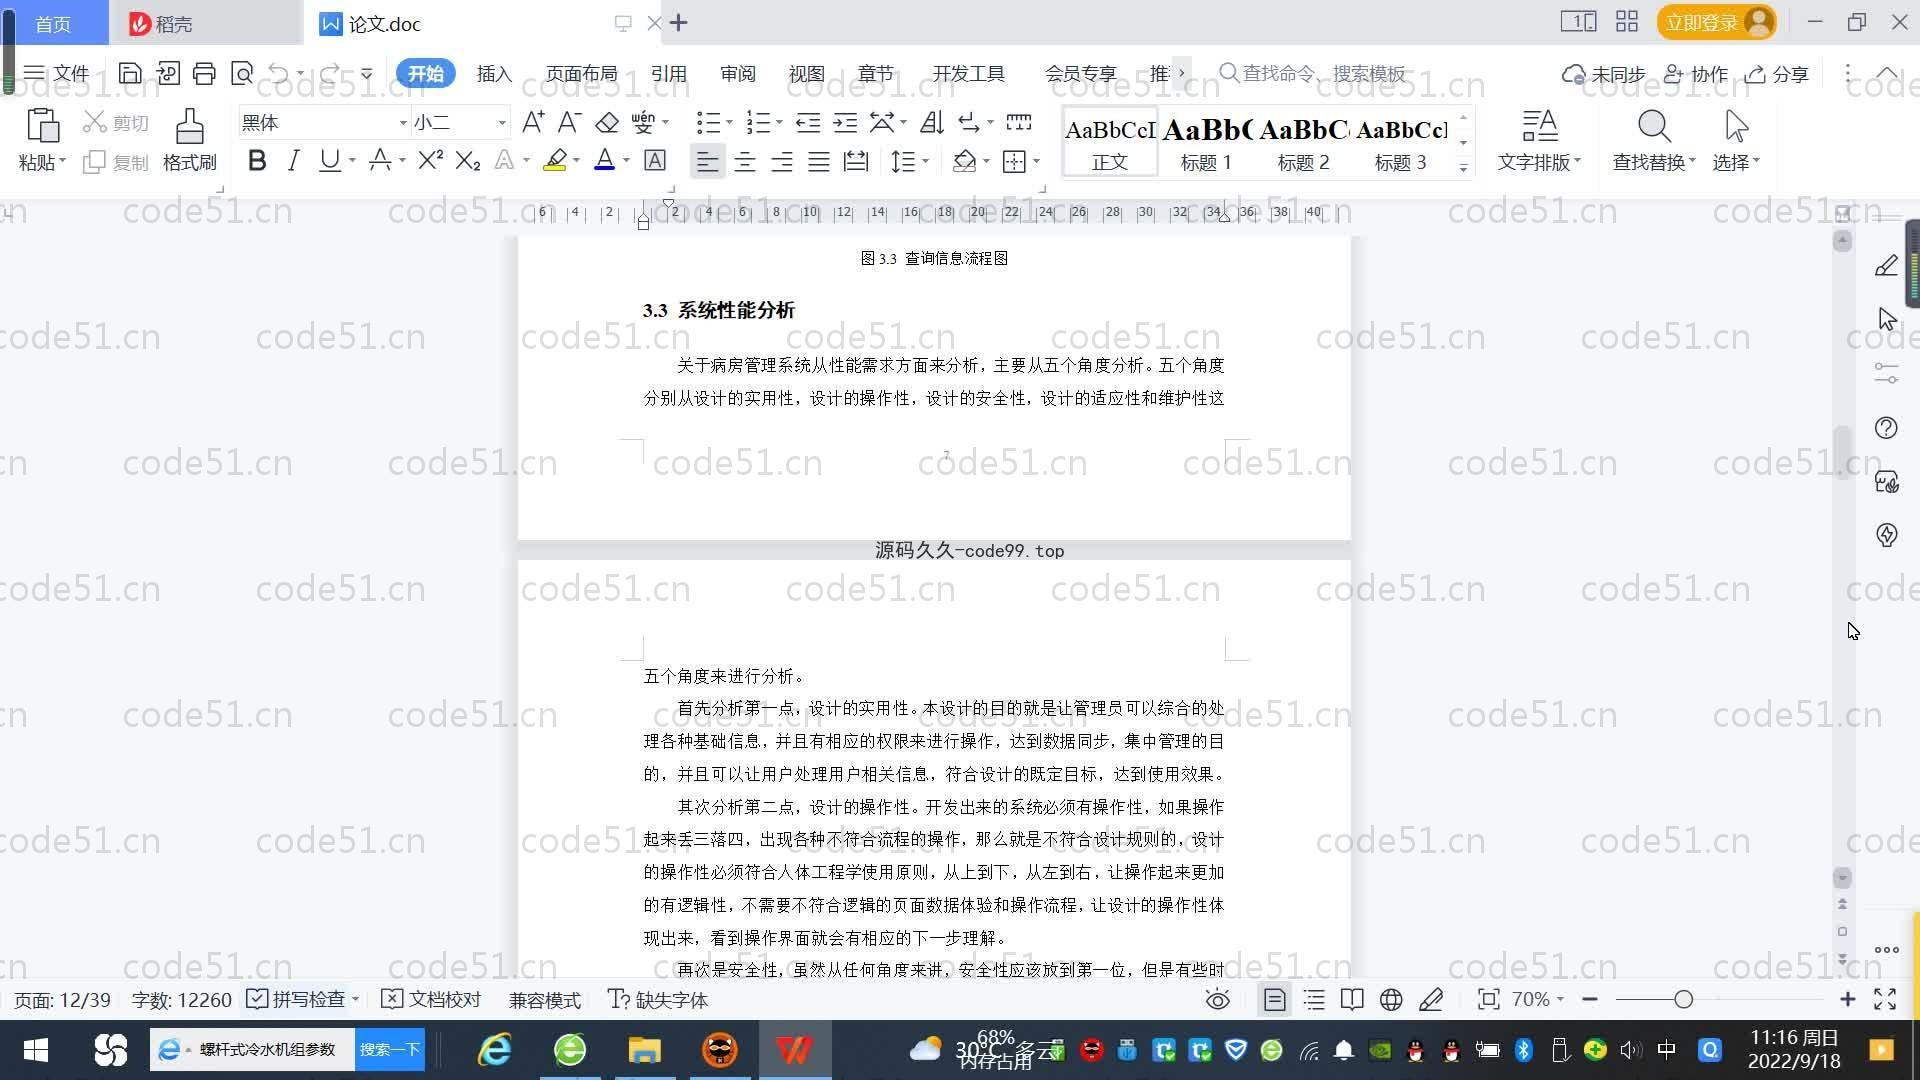Image resolution: width=1920 pixels, height=1080 pixels.
Task: Expand the paste options arrow
Action: pos(62,162)
